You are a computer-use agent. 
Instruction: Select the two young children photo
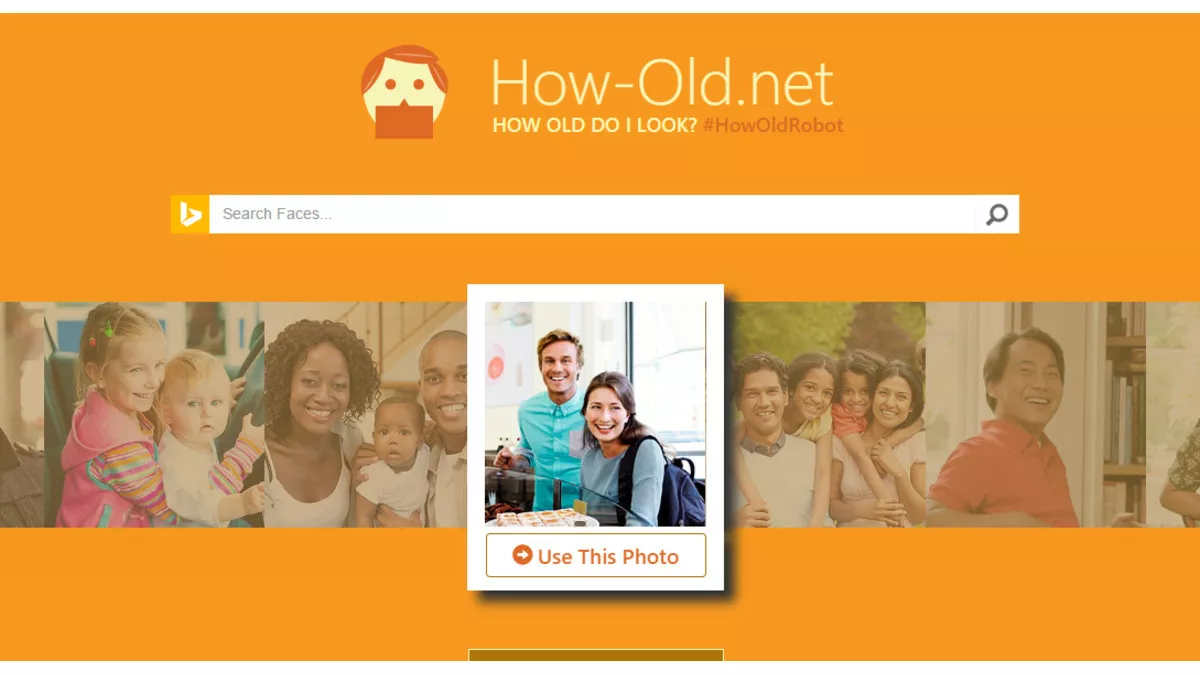coord(154,414)
